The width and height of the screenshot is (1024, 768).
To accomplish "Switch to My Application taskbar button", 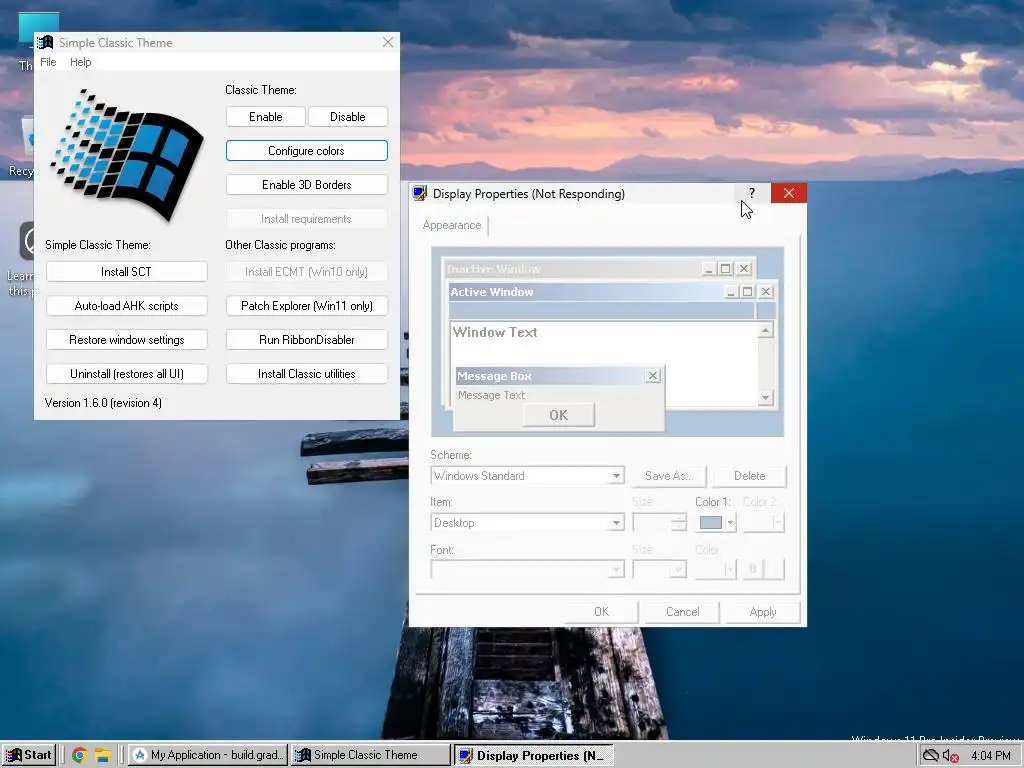I will click(208, 756).
